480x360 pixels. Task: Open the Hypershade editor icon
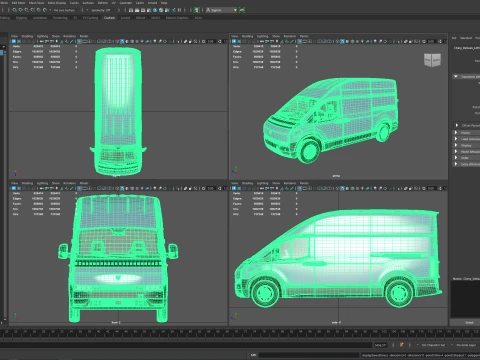(x=155, y=10)
